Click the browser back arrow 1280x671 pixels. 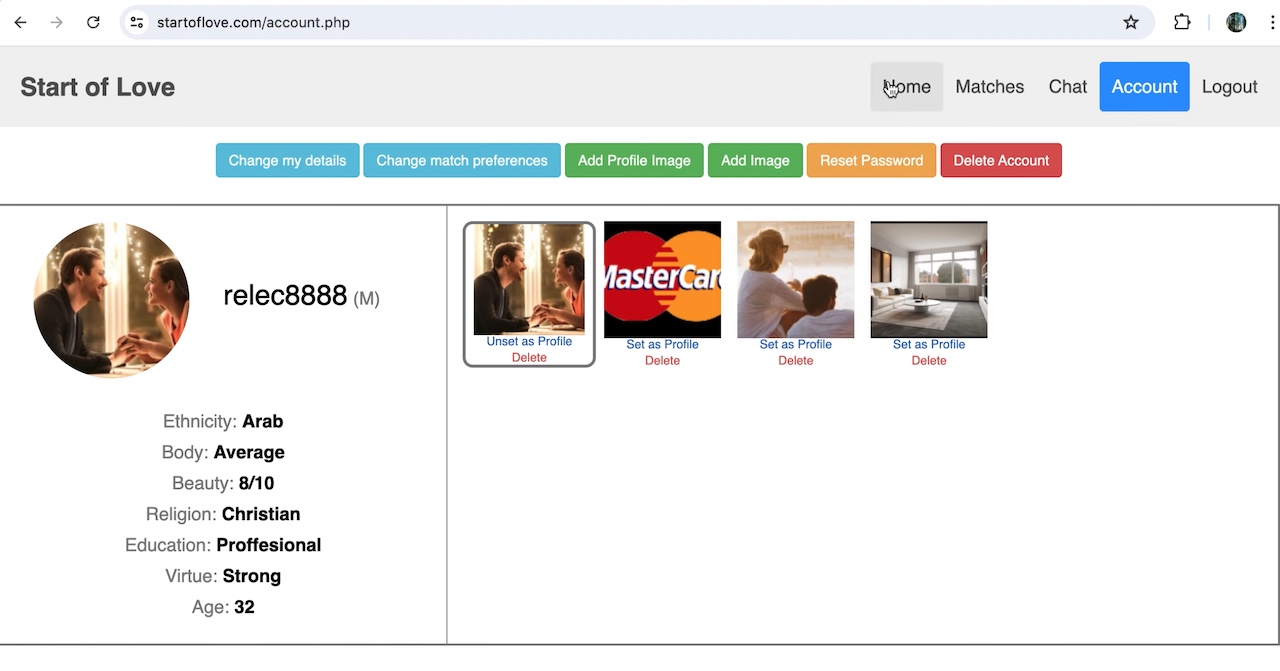[20, 22]
